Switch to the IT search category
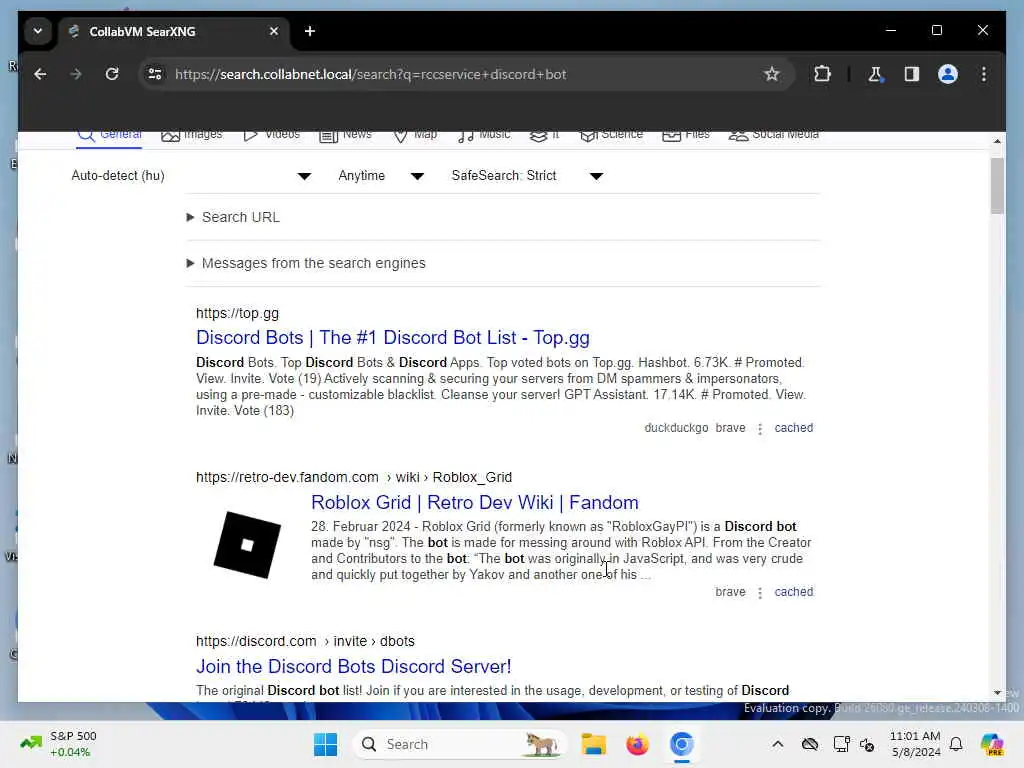Viewport: 1024px width, 768px height. 545,135
